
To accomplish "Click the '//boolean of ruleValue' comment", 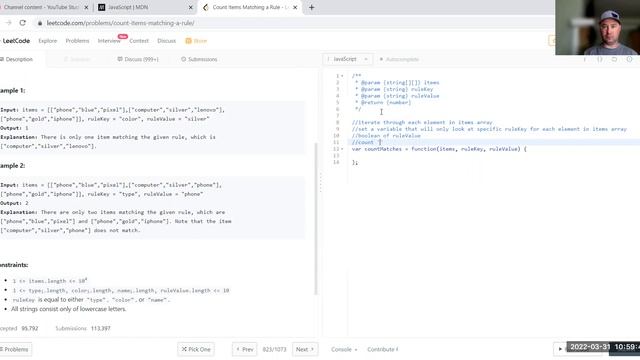I will tap(386, 136).
